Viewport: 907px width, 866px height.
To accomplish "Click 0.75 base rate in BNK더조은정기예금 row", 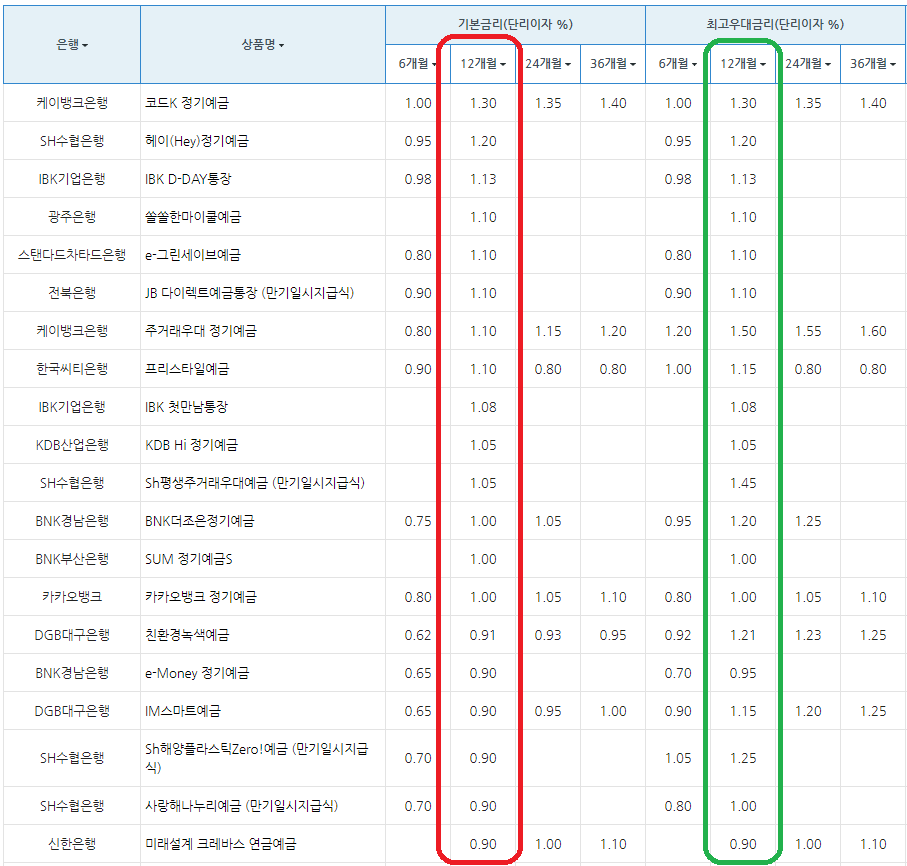I will (418, 521).
